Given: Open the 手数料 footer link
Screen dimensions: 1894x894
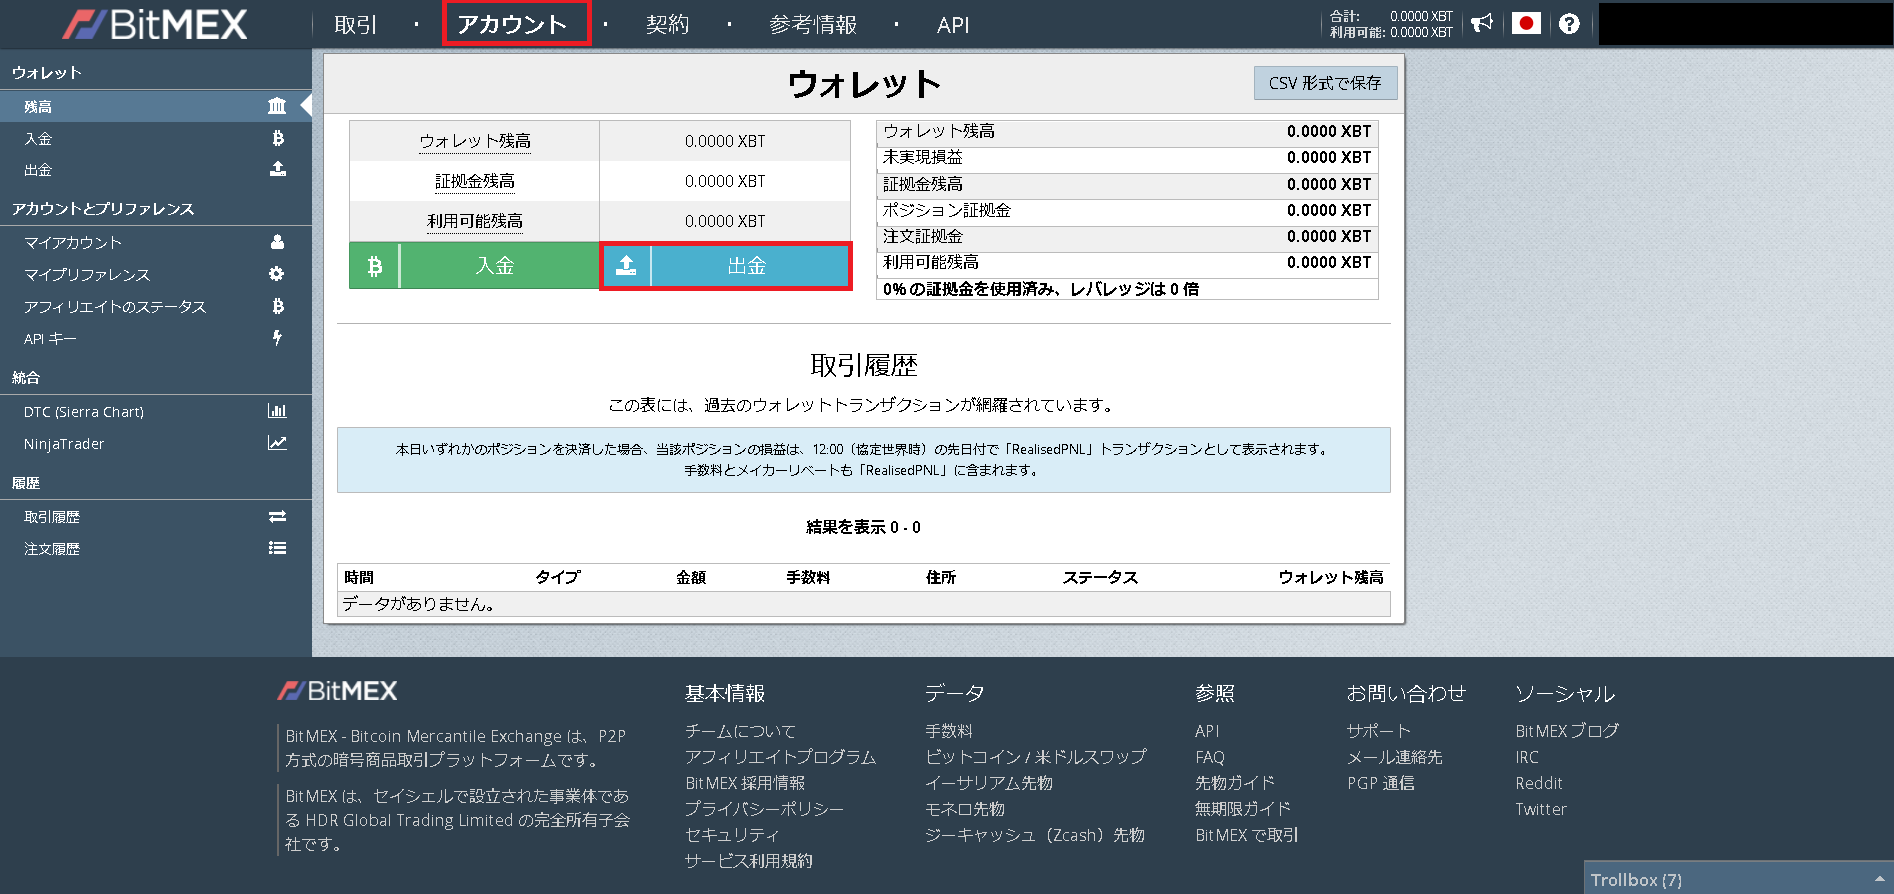Looking at the screenshot, I should point(949,731).
